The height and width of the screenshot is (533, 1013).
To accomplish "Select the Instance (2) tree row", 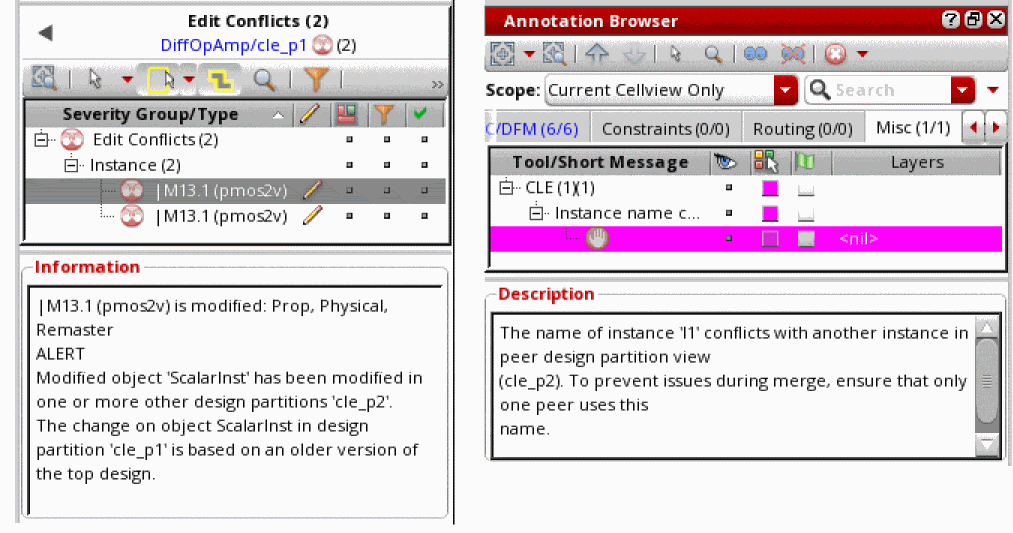I will [235, 165].
